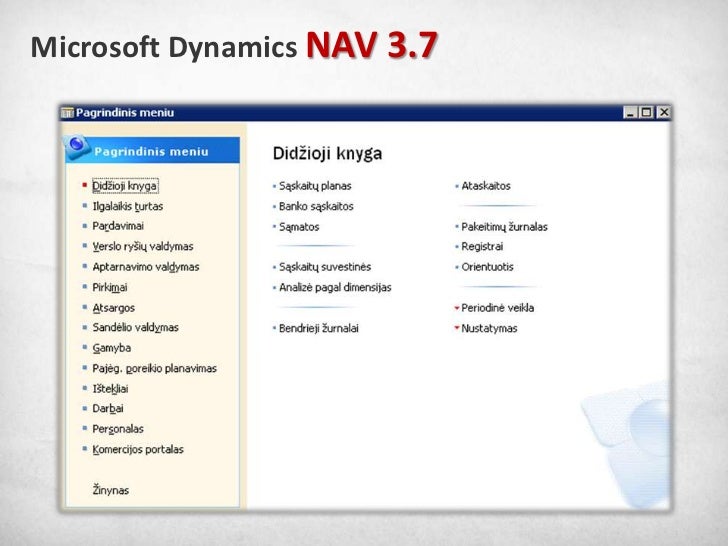Screen dimensions: 728x546
Task: Select Atsargos from the main menu
Action: [x=113, y=308]
